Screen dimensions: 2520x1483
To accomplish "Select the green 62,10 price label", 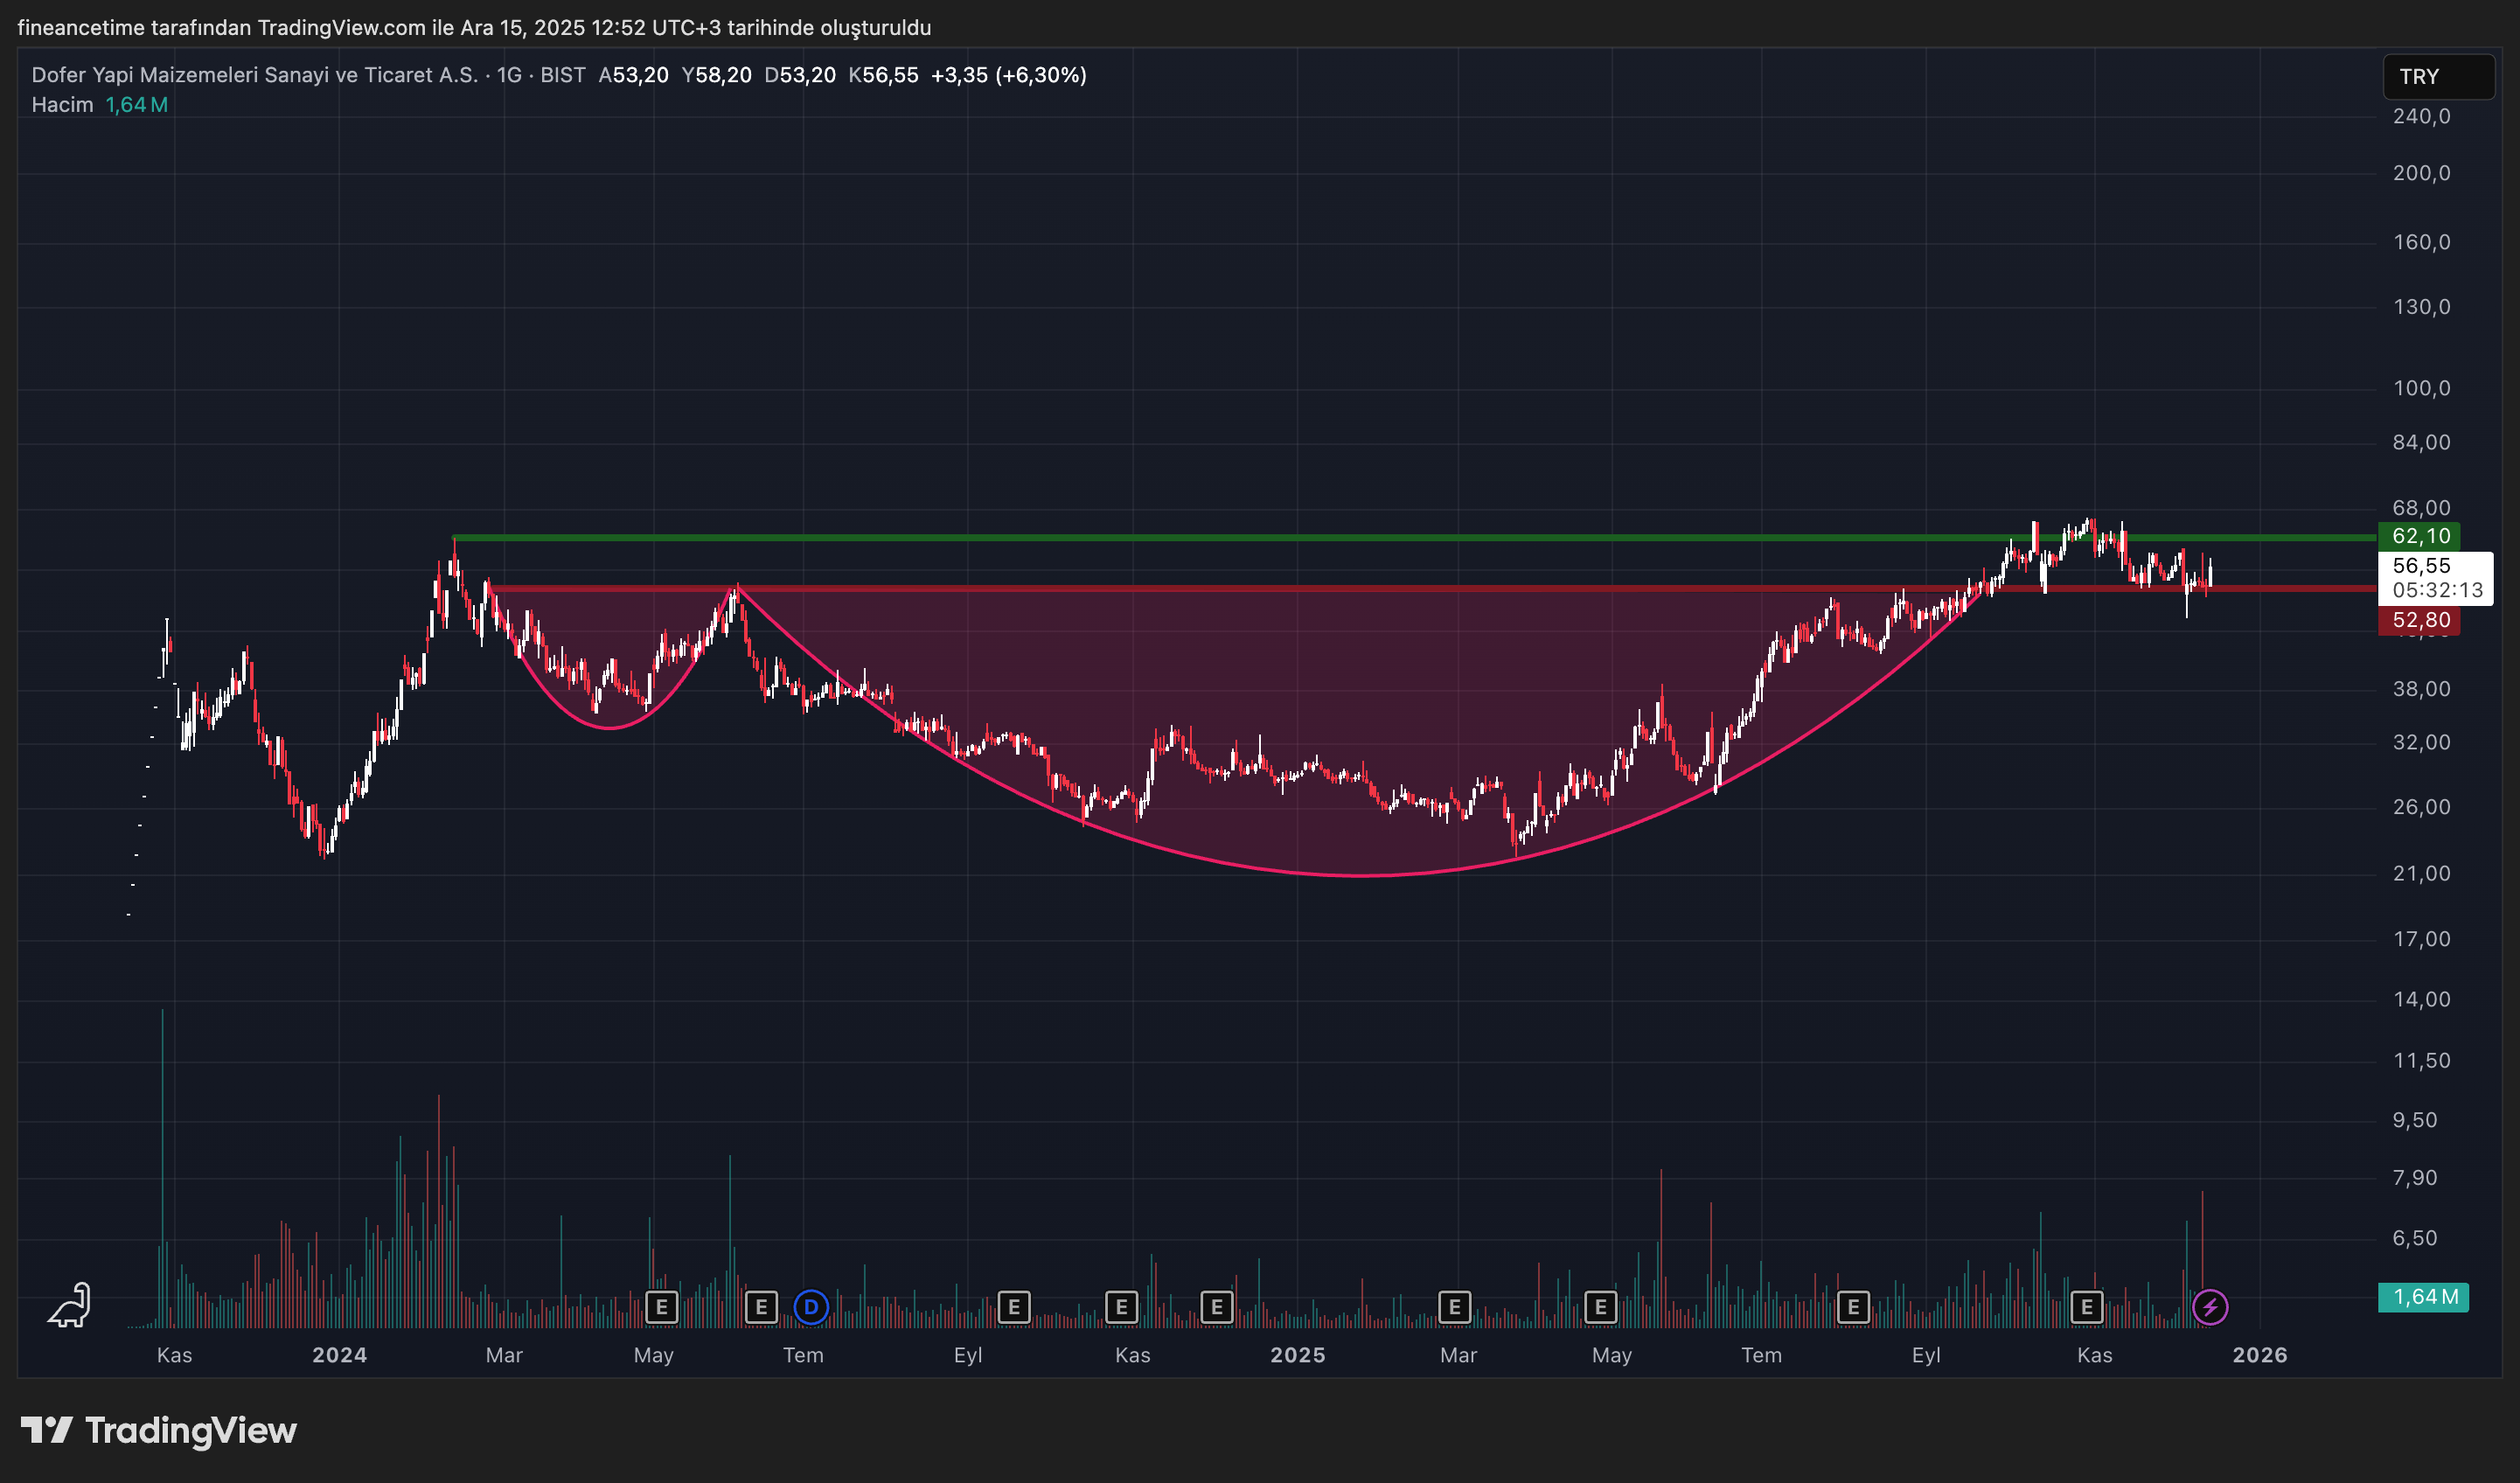I will (x=2419, y=536).
